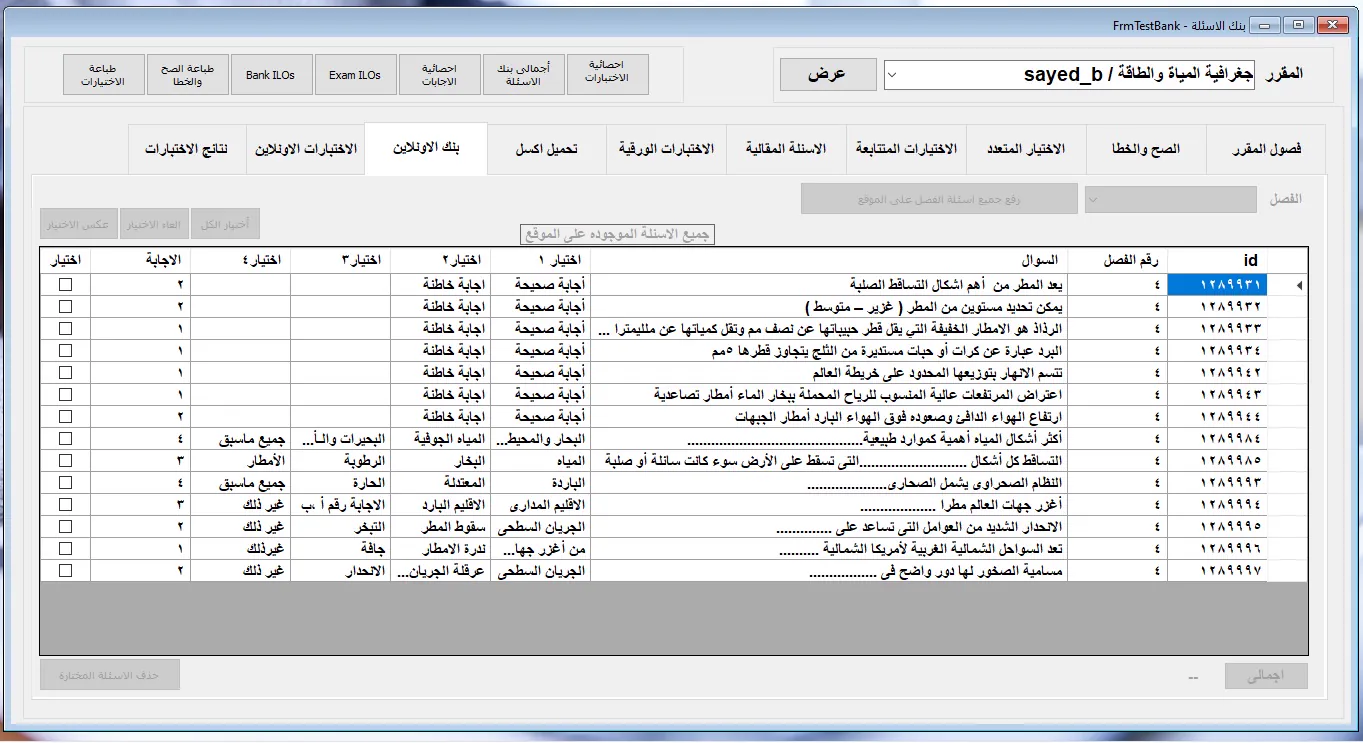The height and width of the screenshot is (743, 1363).
Task: Click the Exam ILOs button
Action: coord(355,75)
